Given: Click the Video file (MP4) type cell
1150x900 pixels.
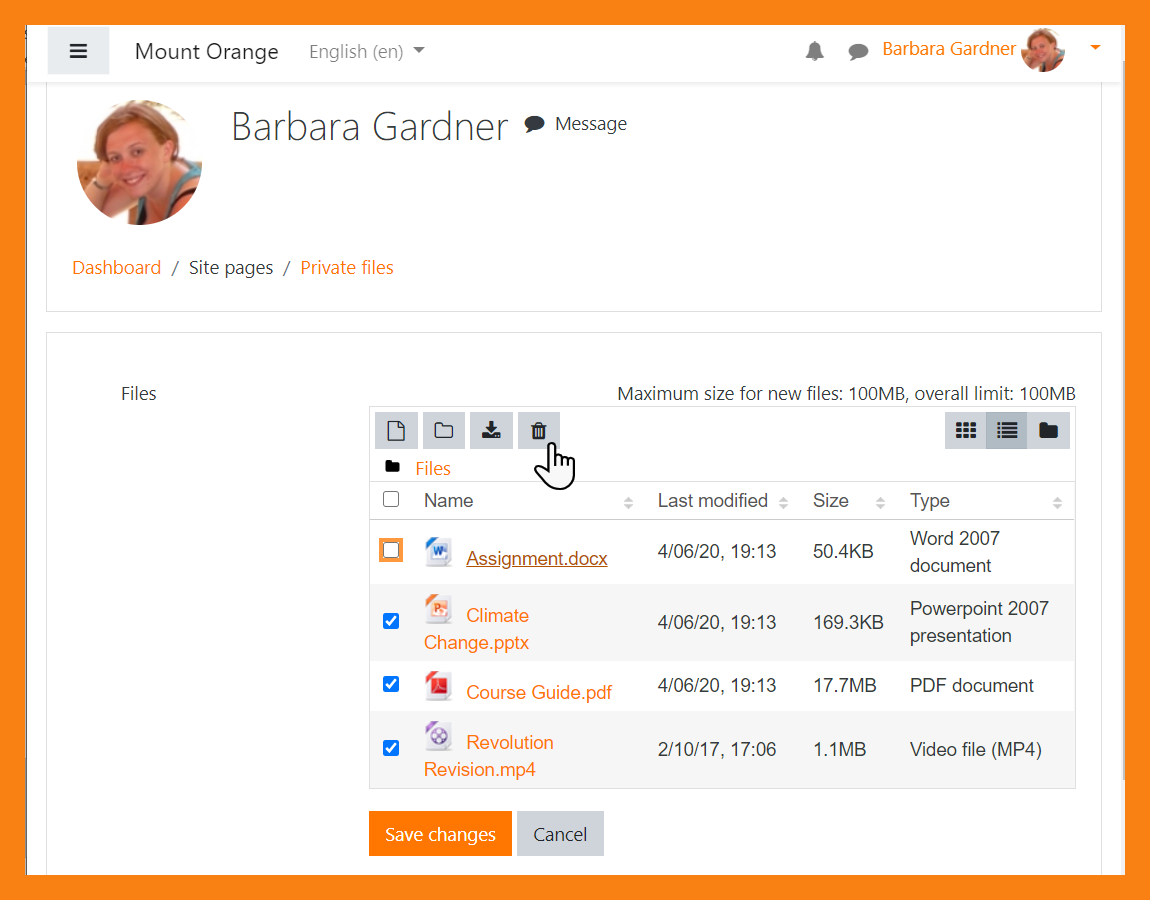Looking at the screenshot, I should tap(976, 750).
